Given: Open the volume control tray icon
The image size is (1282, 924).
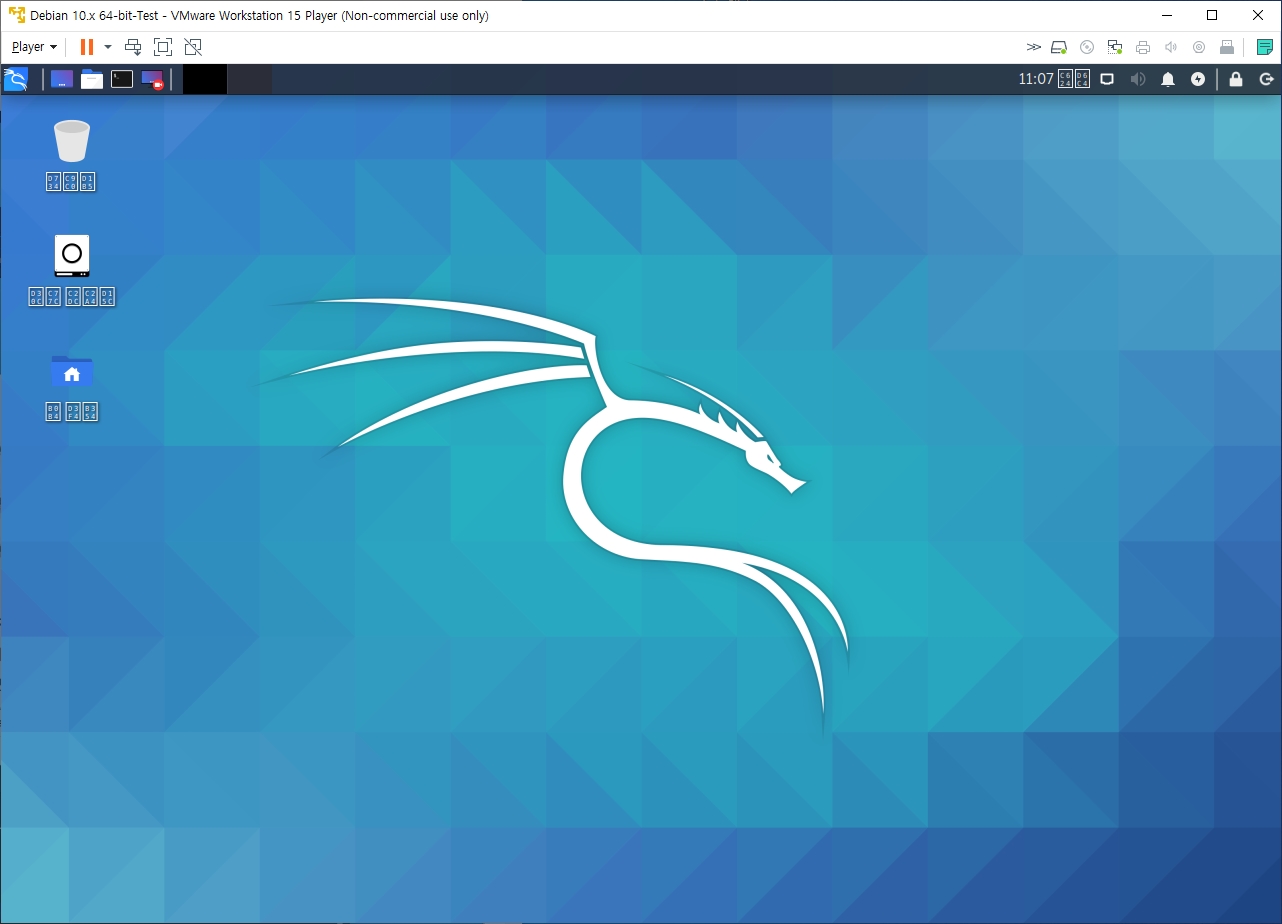Looking at the screenshot, I should tap(1138, 79).
